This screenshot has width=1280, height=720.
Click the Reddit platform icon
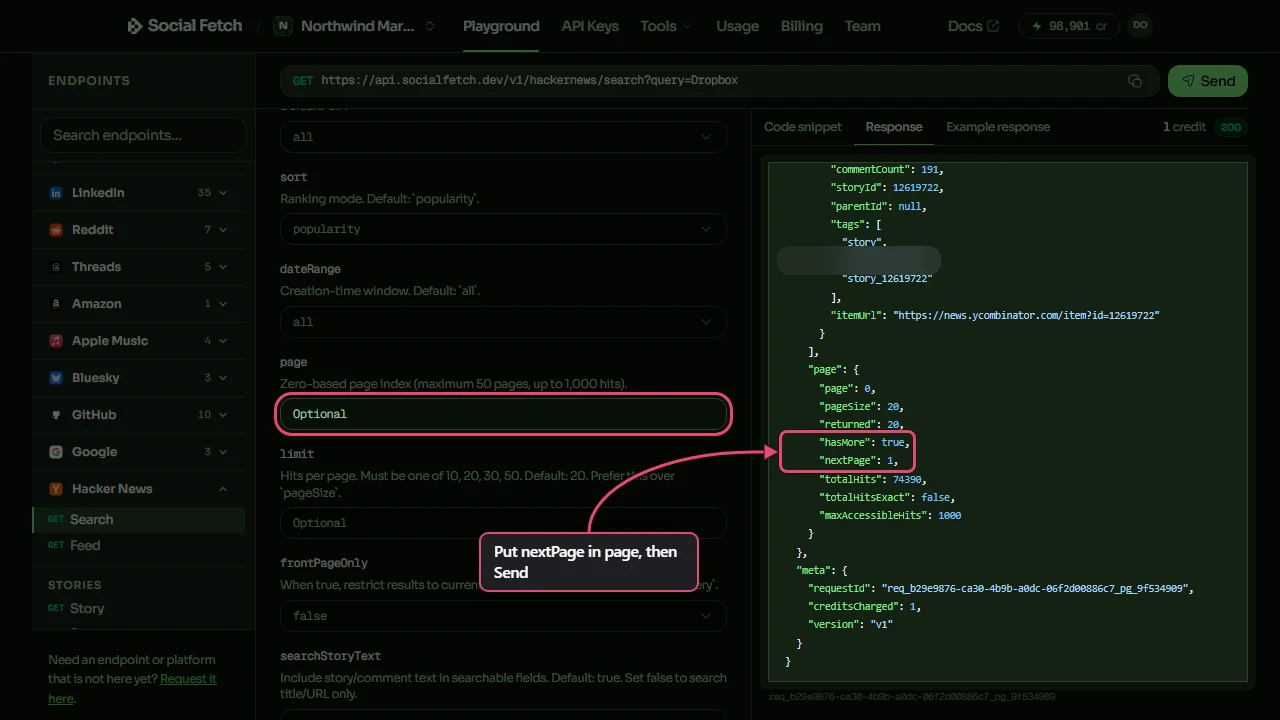click(56, 230)
